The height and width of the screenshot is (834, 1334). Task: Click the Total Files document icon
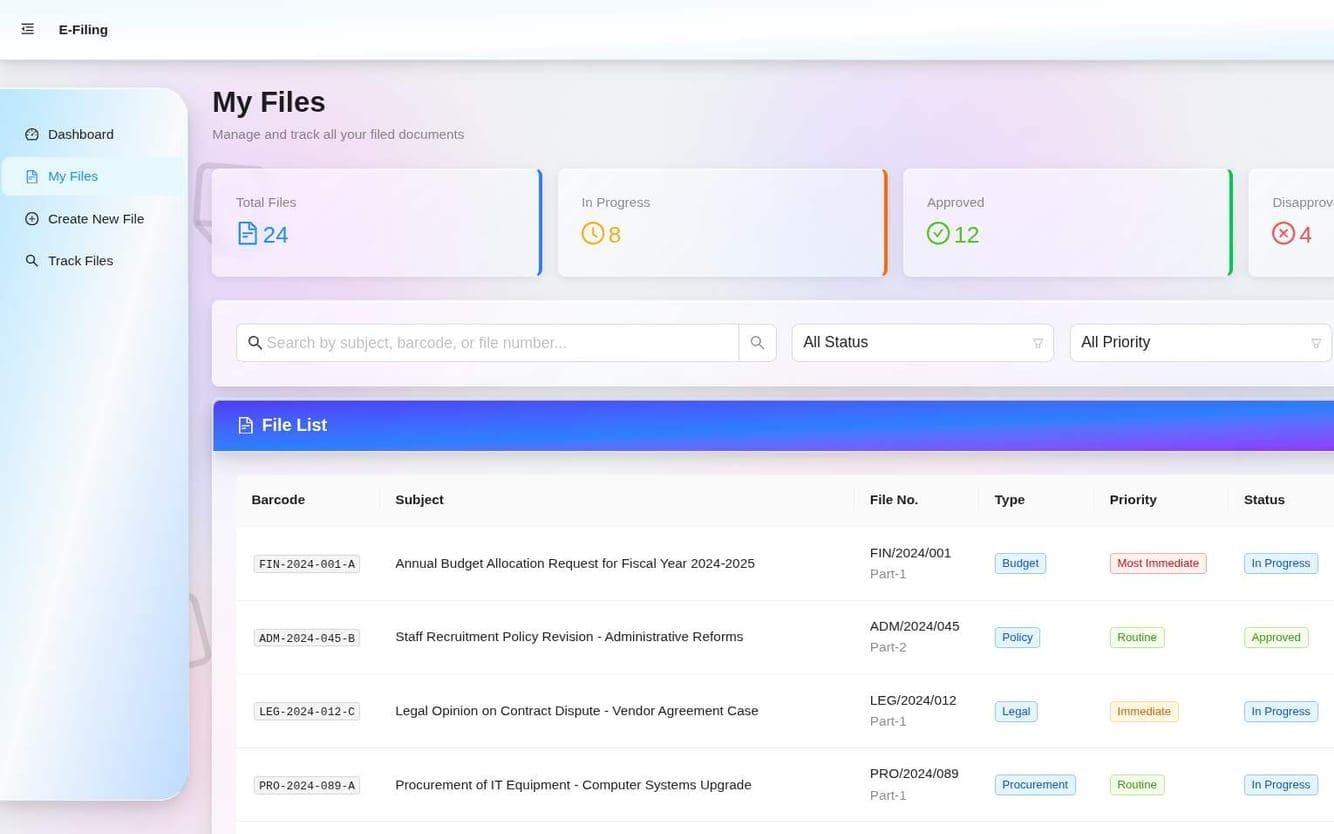247,234
